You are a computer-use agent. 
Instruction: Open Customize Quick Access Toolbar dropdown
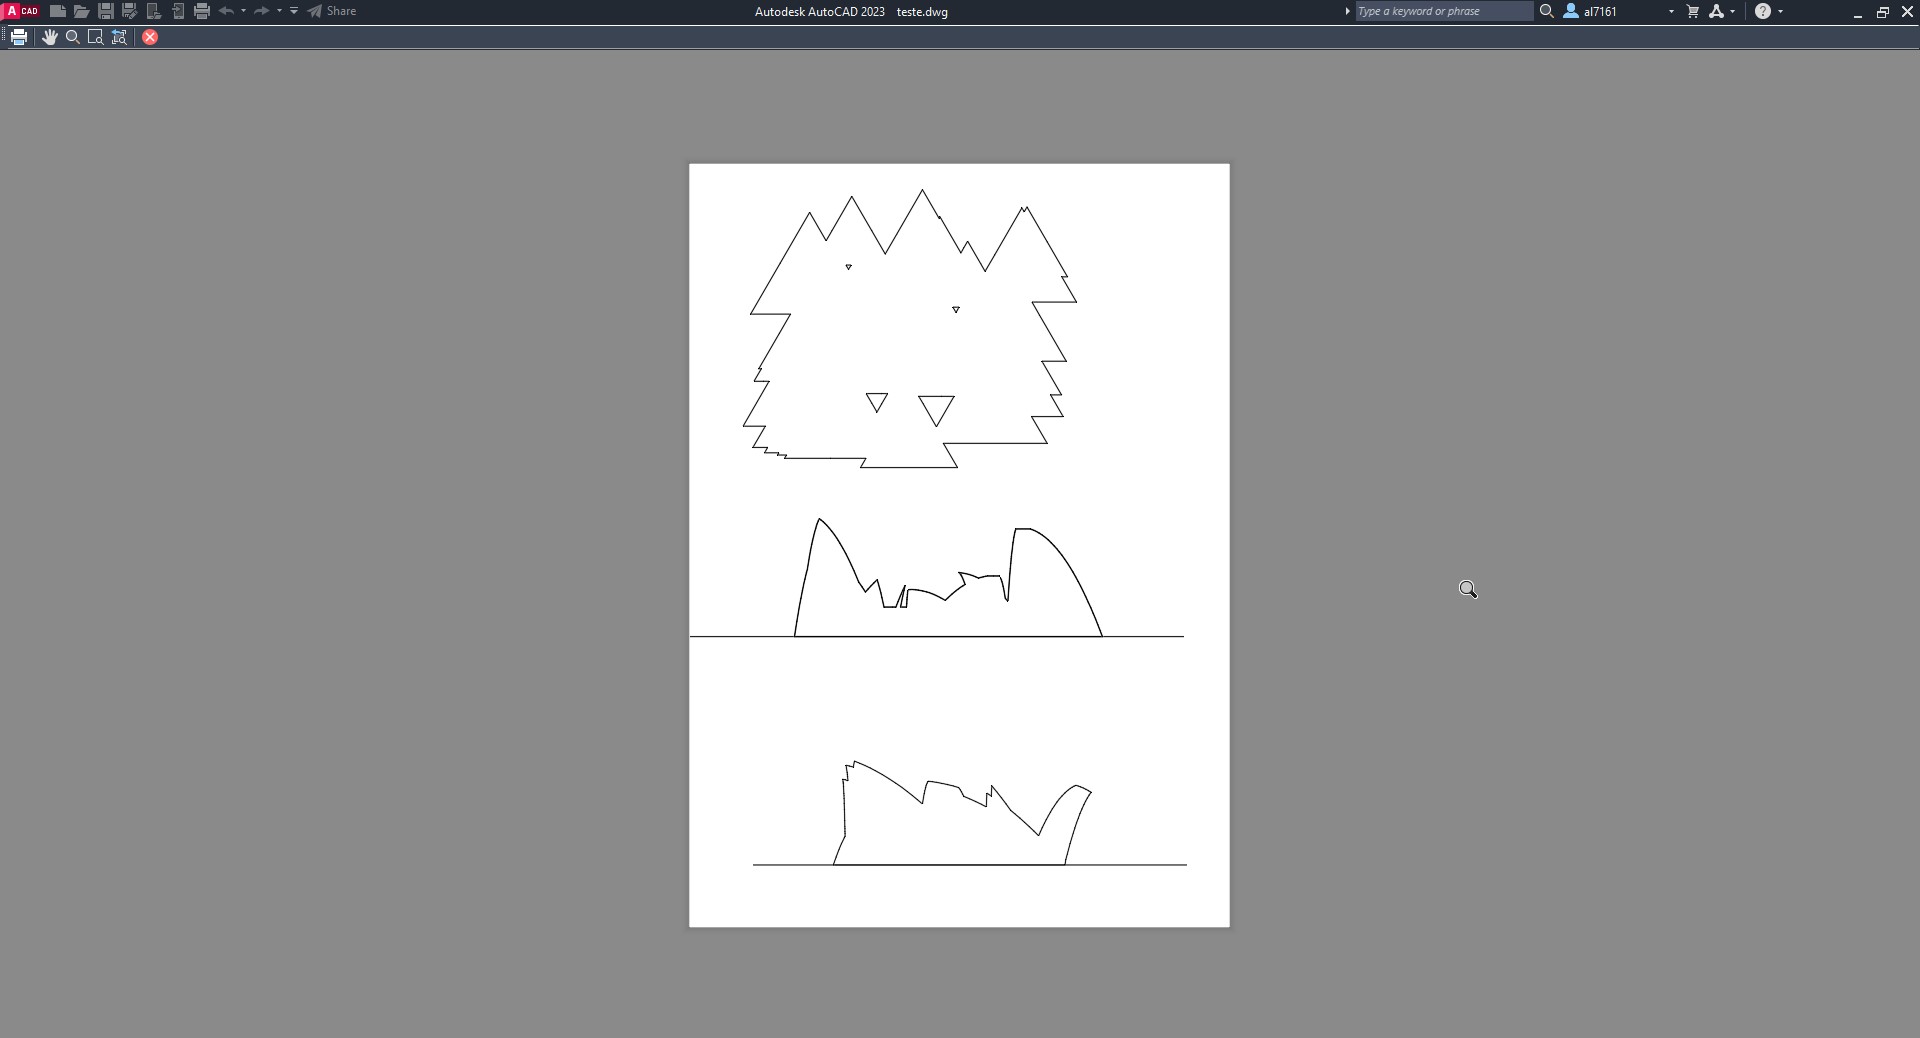click(x=294, y=11)
